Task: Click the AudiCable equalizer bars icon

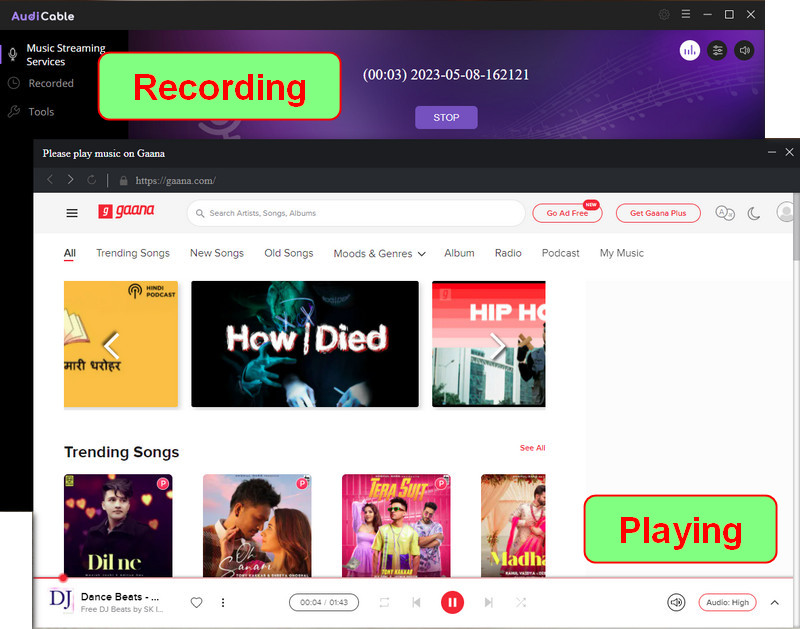Action: click(689, 51)
